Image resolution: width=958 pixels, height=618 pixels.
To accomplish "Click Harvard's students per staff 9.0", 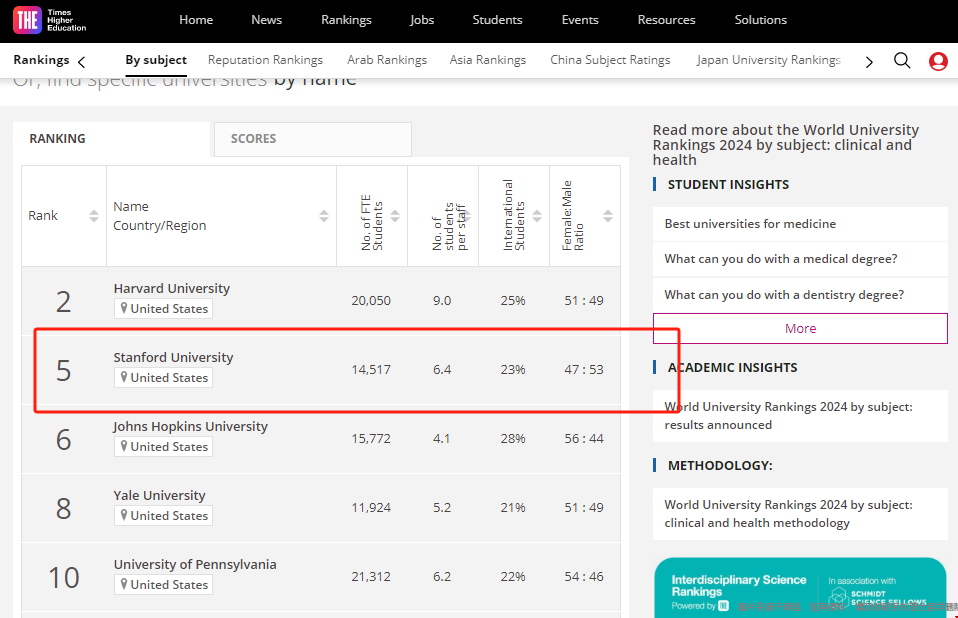I will click(442, 300).
